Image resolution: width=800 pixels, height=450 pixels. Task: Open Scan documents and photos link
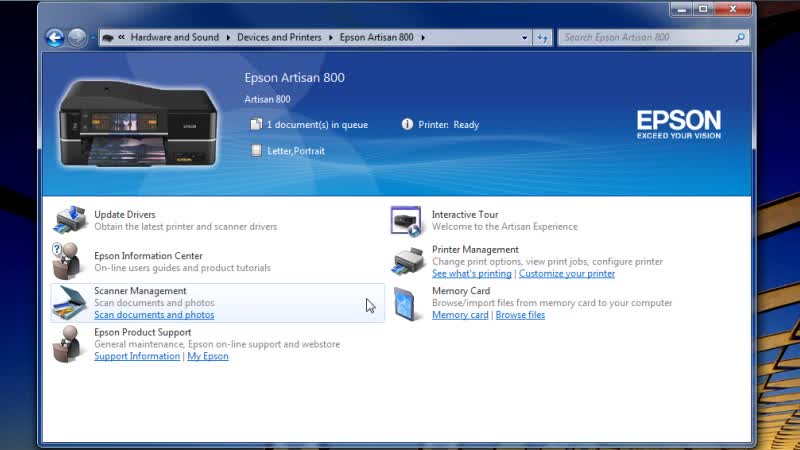[x=154, y=315]
